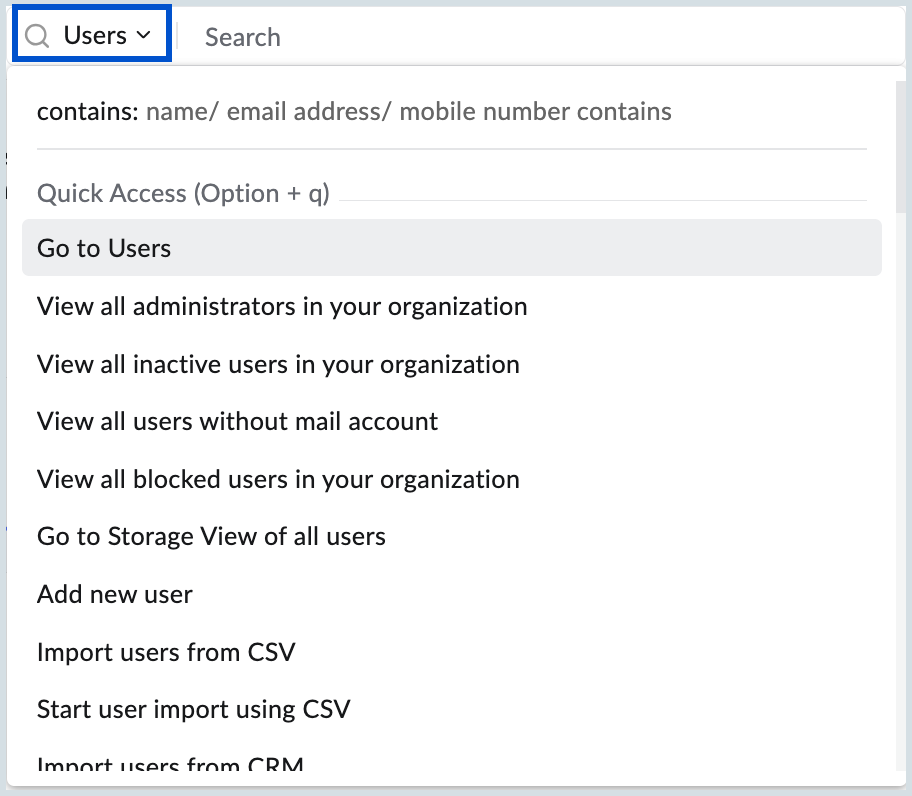The image size is (912, 796).
Task: Select the 'contains:' search filter suggestion
Action: pos(87,111)
